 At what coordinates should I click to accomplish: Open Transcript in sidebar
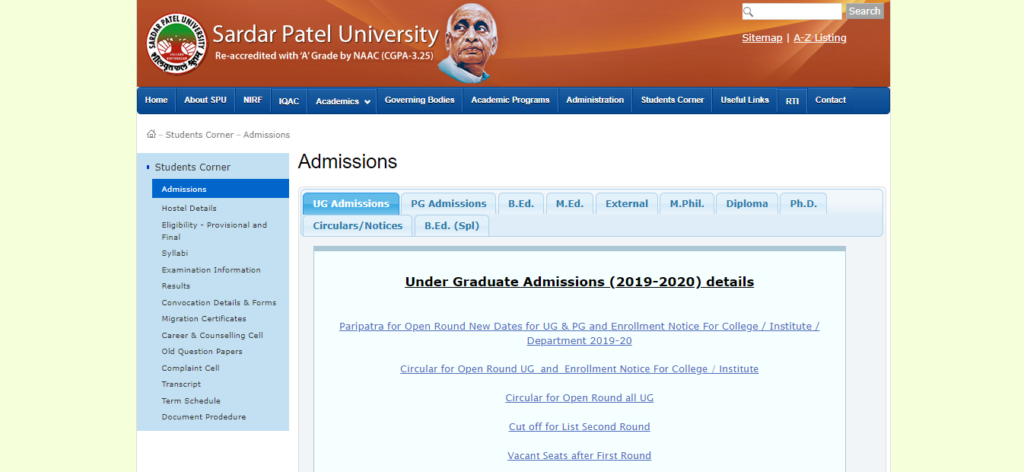181,384
